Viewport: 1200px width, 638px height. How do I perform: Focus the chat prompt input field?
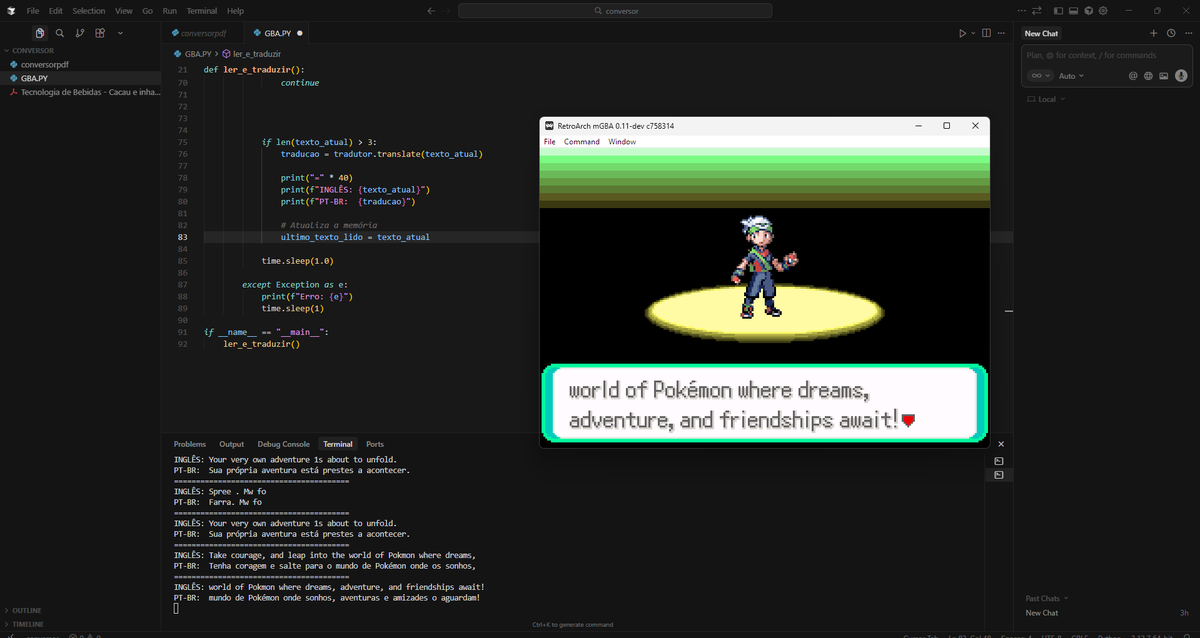[1108, 56]
